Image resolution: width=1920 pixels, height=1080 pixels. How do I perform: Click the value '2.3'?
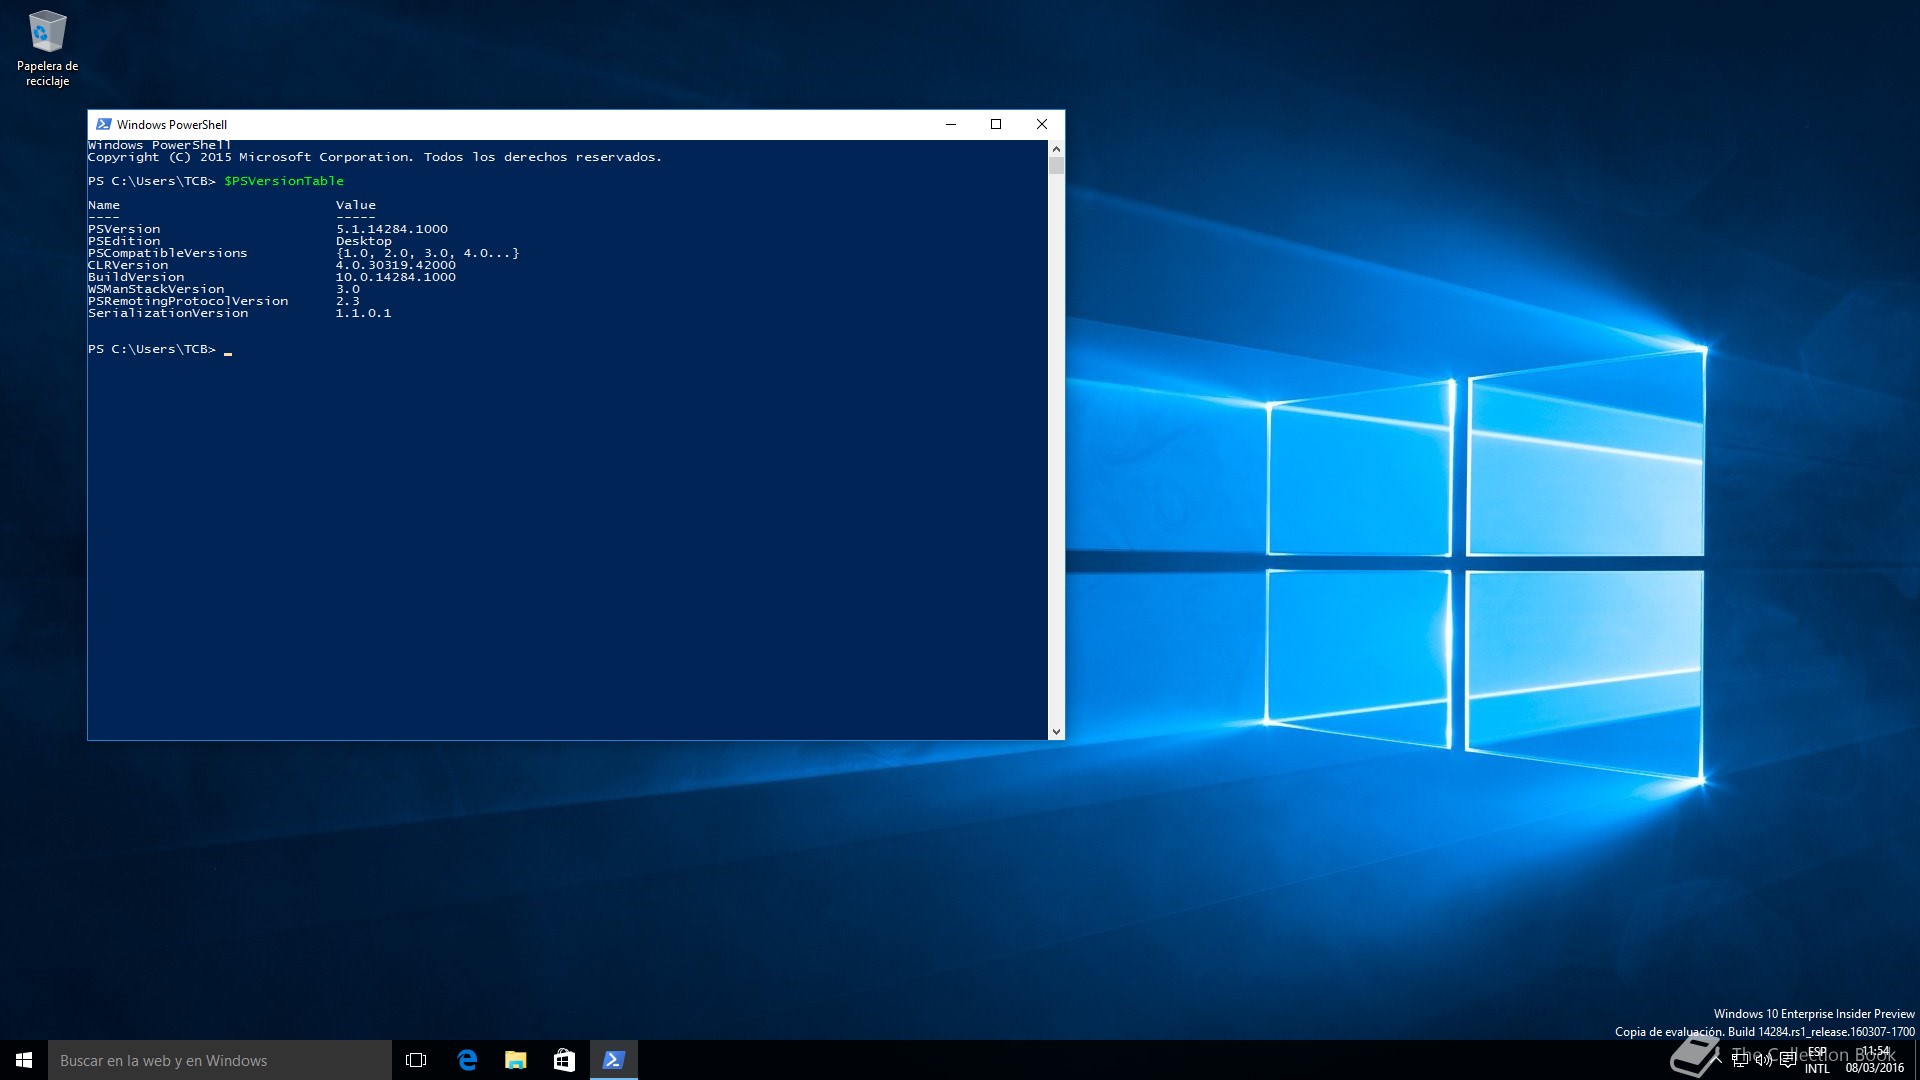[348, 301]
